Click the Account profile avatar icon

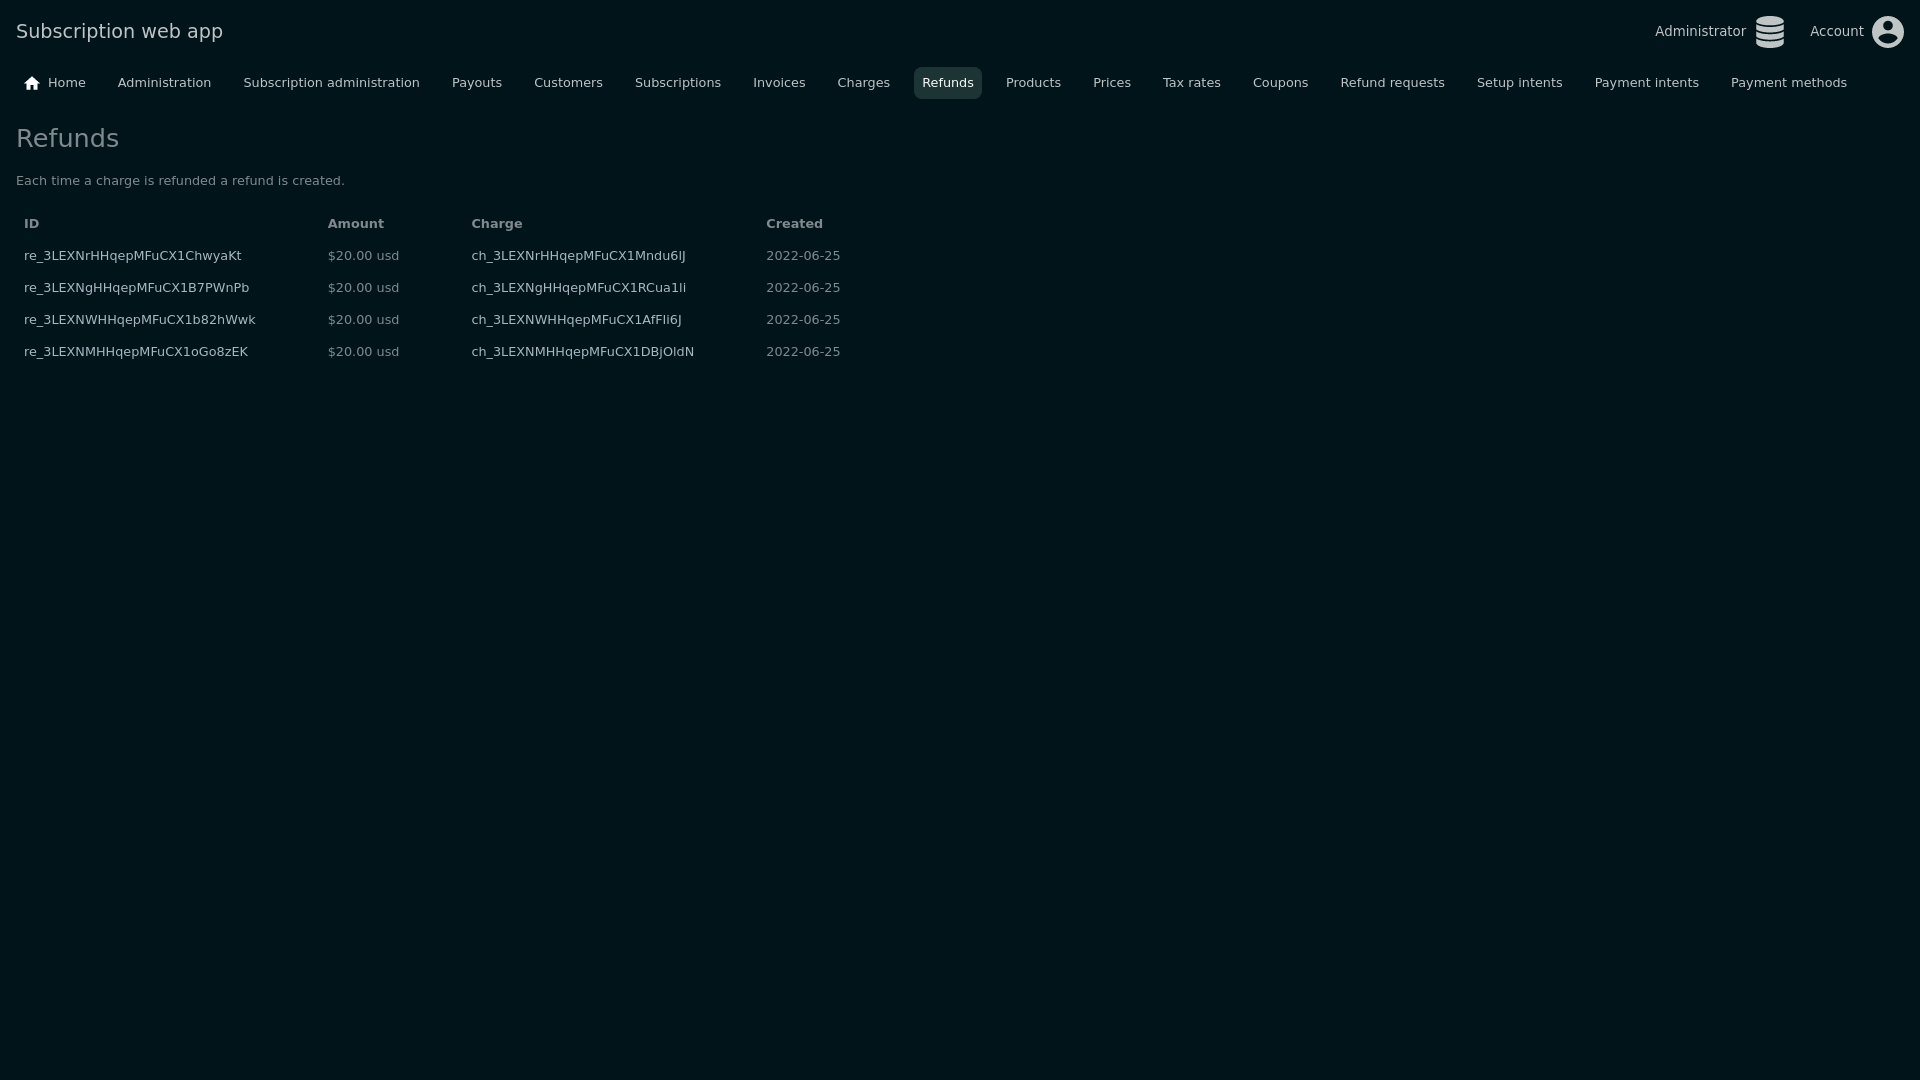[x=1887, y=32]
